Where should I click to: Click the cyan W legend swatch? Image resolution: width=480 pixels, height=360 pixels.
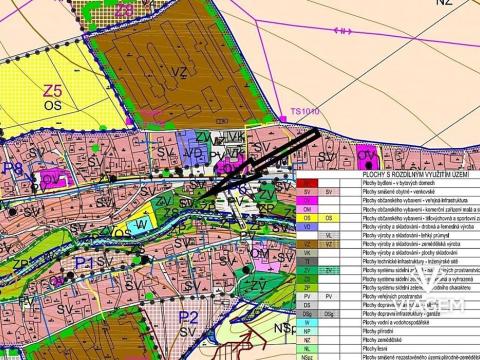307,323
